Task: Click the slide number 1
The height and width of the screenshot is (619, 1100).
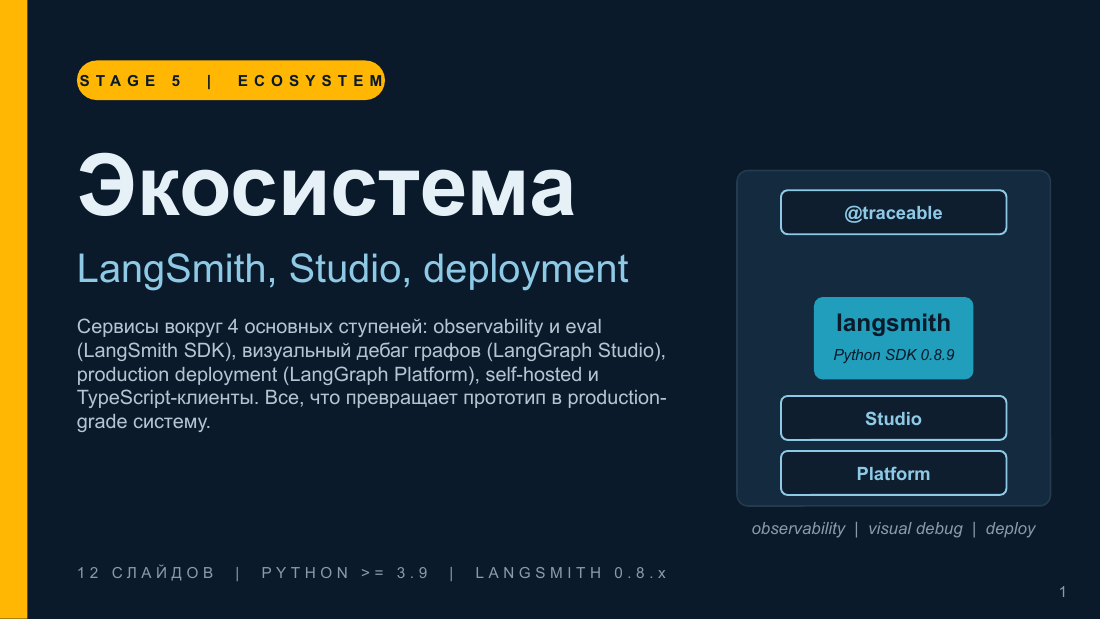Action: pyautogui.click(x=1063, y=592)
